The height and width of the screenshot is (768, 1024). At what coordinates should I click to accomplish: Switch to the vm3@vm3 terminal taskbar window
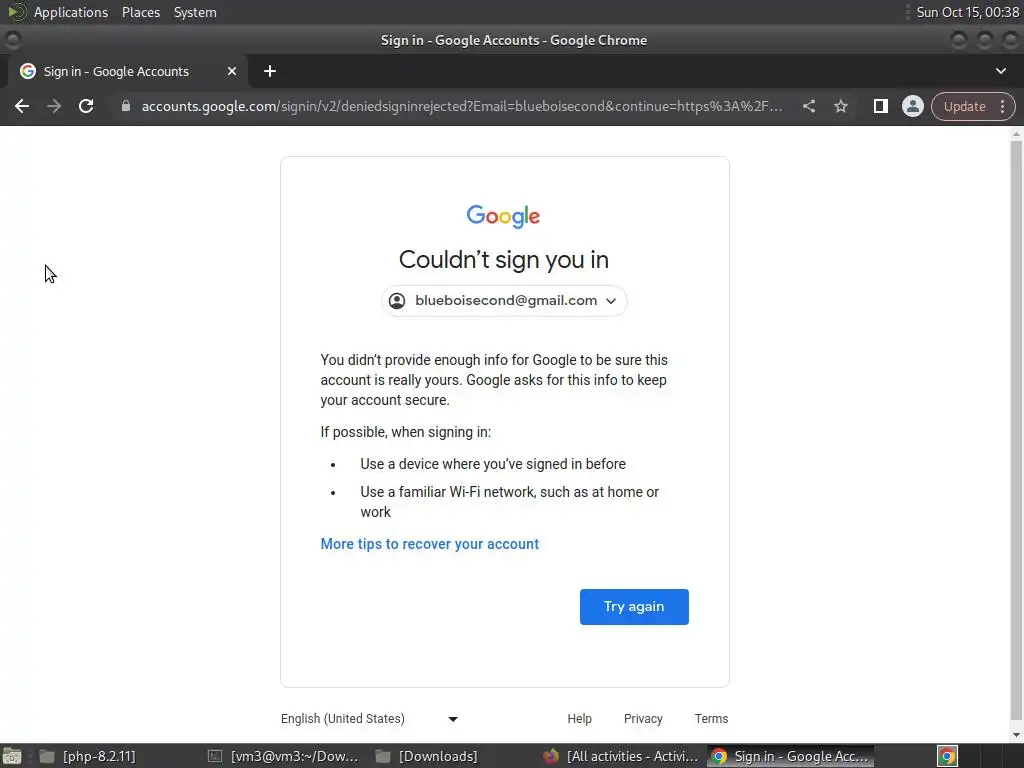click(283, 756)
